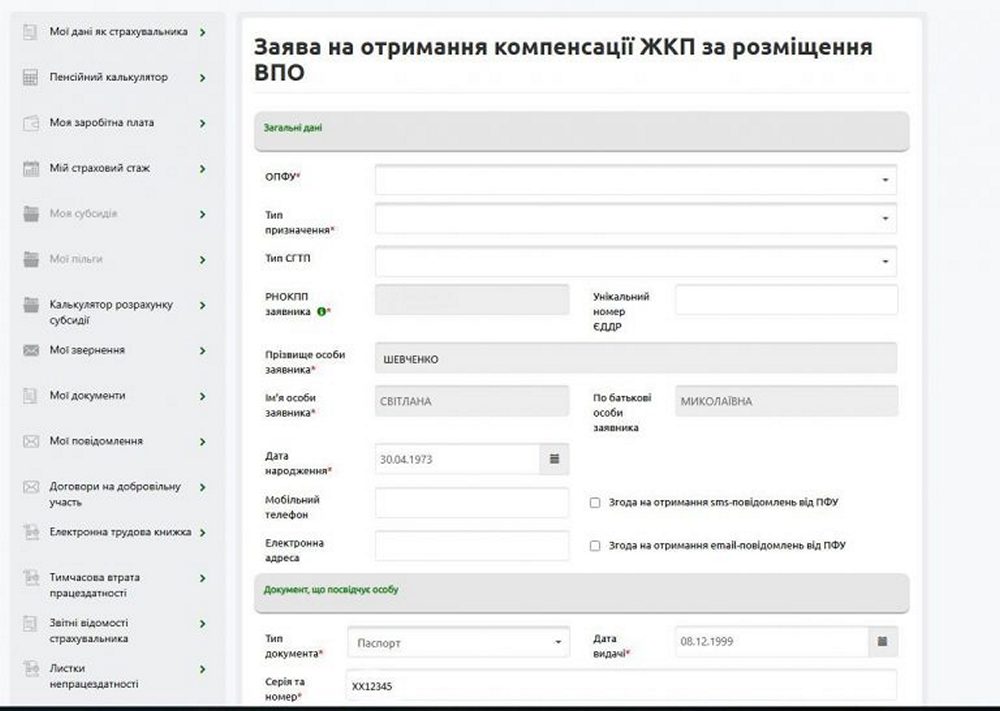Screen dimensions: 1000x711
Task: Click the calendar icon beside 'Мій страховий стаж'
Action: point(30,168)
